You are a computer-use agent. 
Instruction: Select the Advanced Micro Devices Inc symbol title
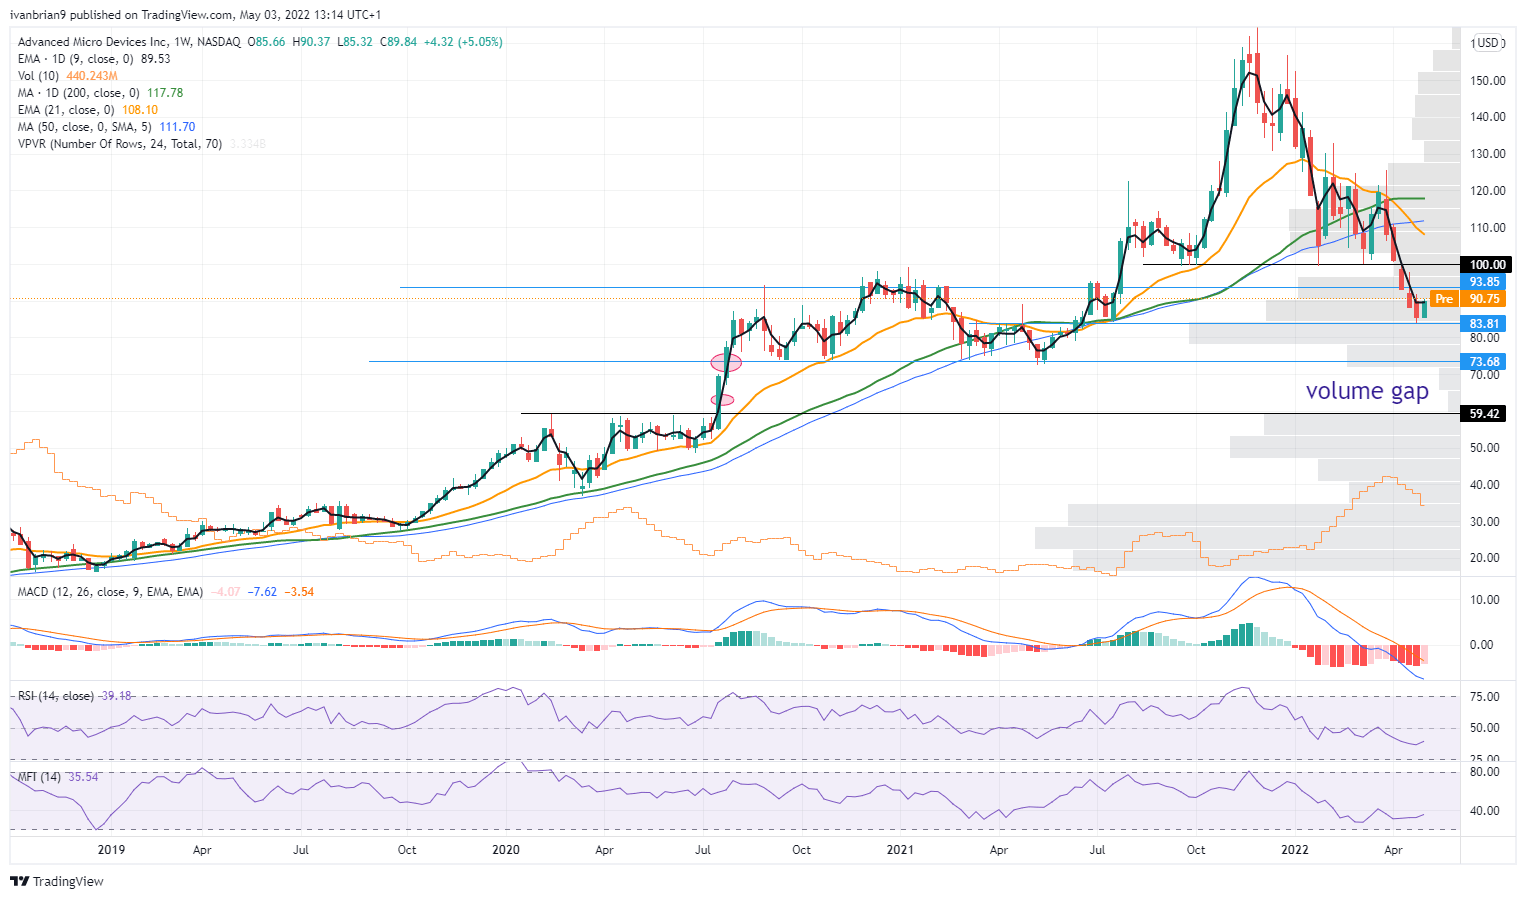coord(129,42)
